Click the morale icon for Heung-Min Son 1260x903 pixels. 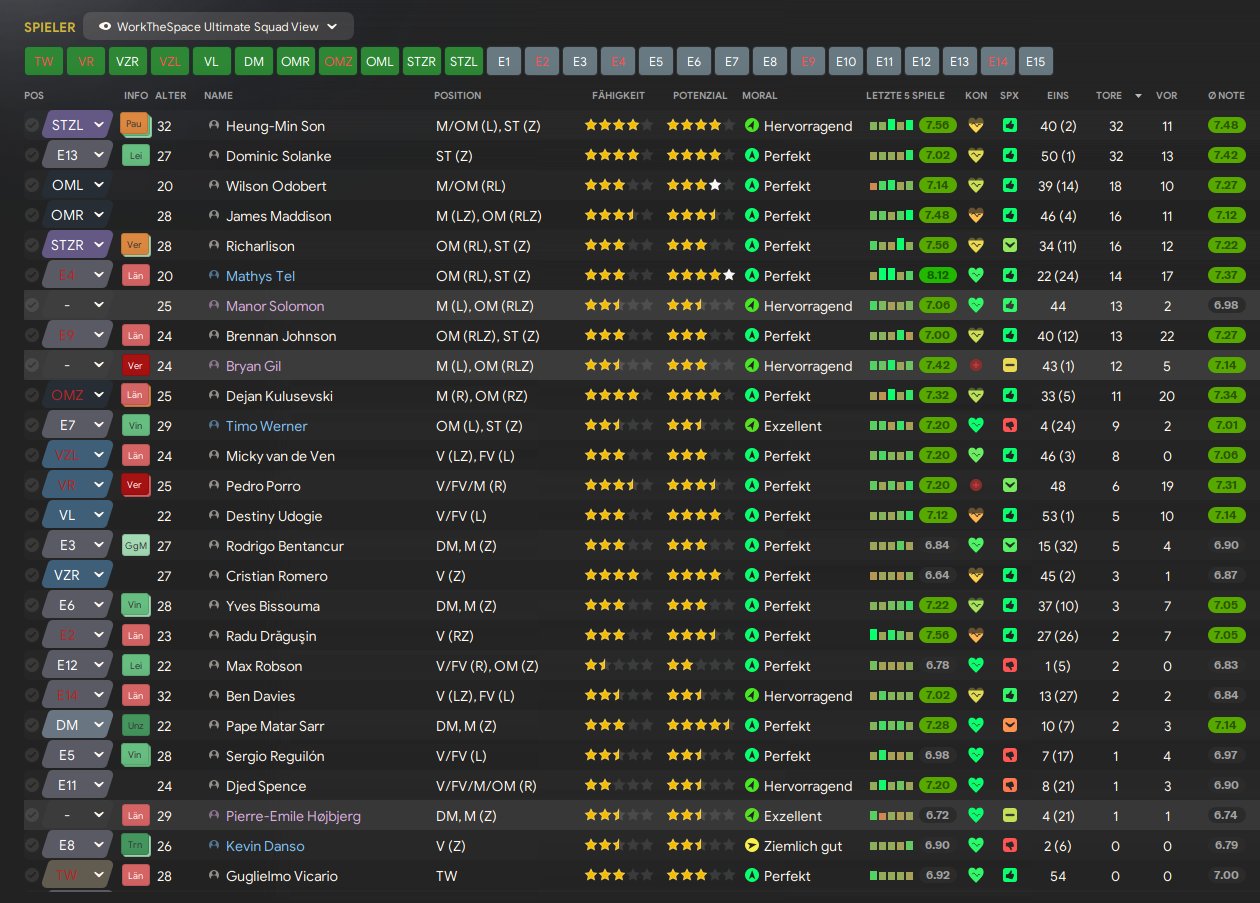tap(752, 126)
